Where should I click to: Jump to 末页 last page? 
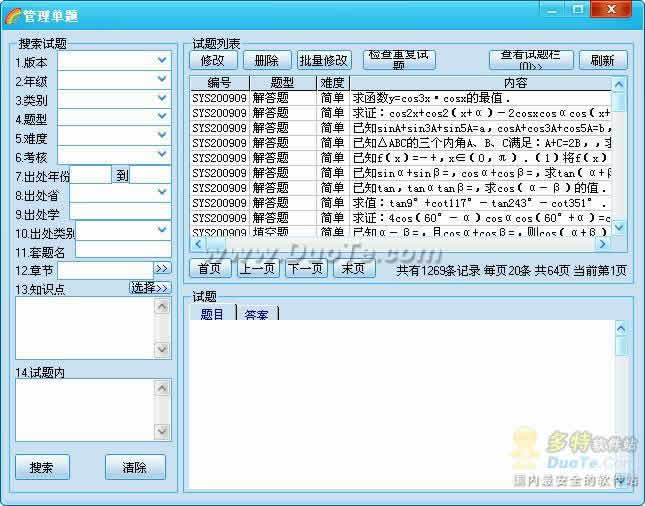pos(354,268)
